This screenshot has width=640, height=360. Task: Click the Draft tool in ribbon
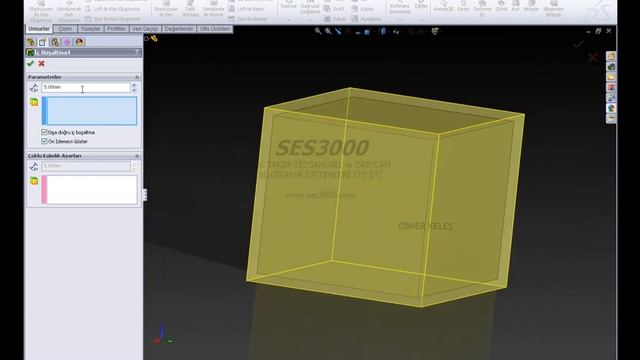pyautogui.click(x=334, y=9)
